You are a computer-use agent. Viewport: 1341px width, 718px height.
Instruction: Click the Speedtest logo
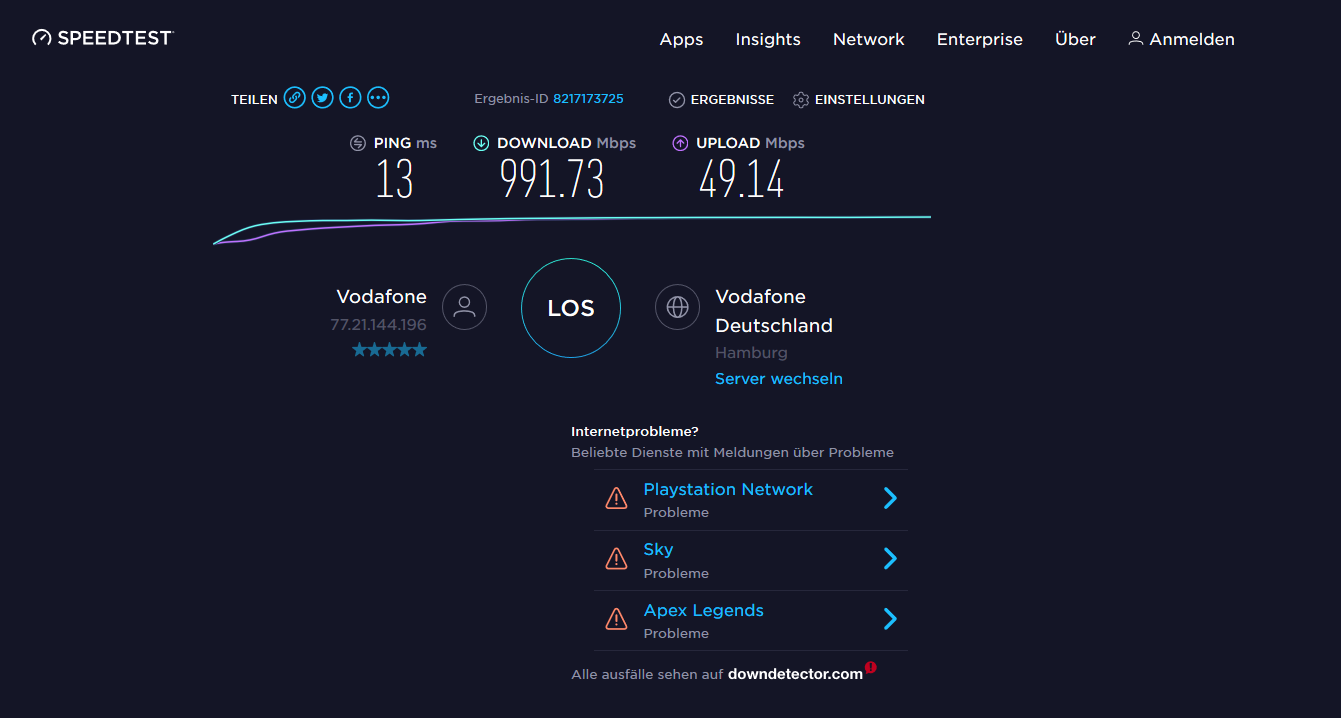coord(103,38)
